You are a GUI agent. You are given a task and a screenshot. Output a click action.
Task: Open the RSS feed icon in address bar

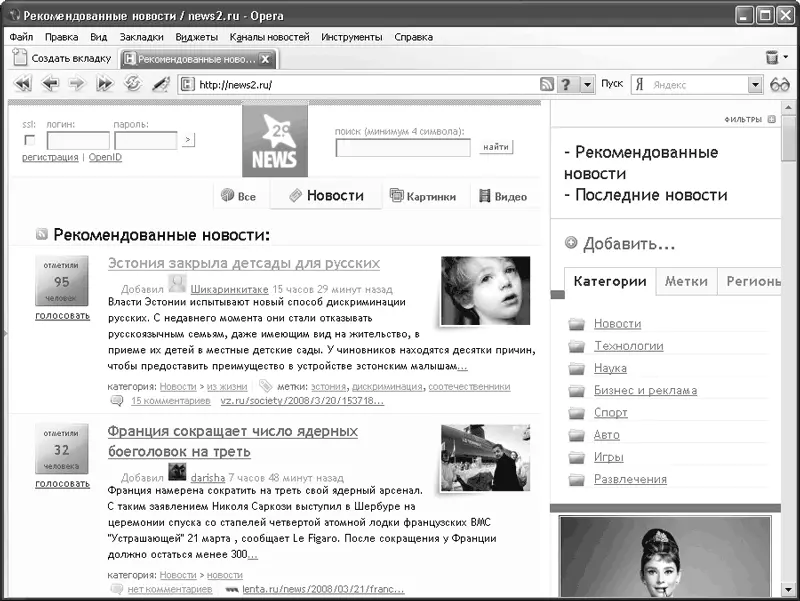tap(546, 84)
